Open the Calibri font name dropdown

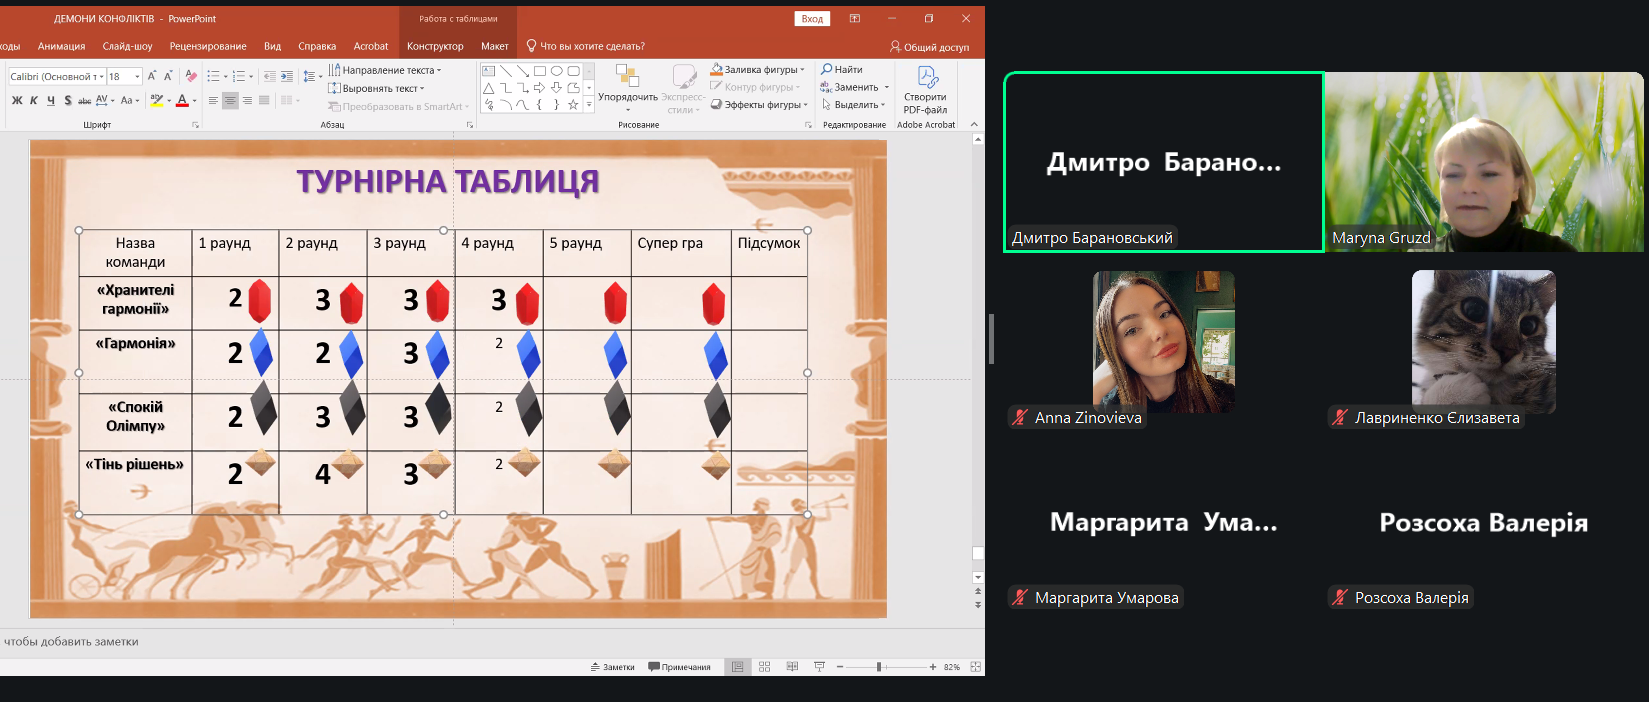(x=56, y=76)
